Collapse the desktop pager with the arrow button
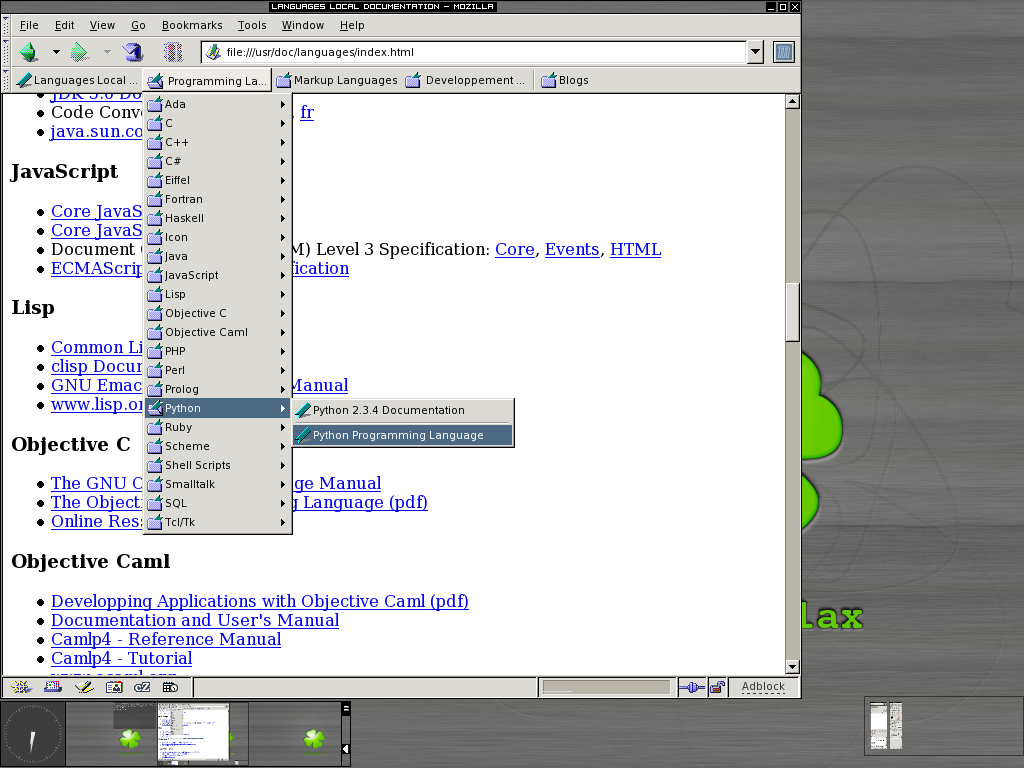 tap(346, 749)
